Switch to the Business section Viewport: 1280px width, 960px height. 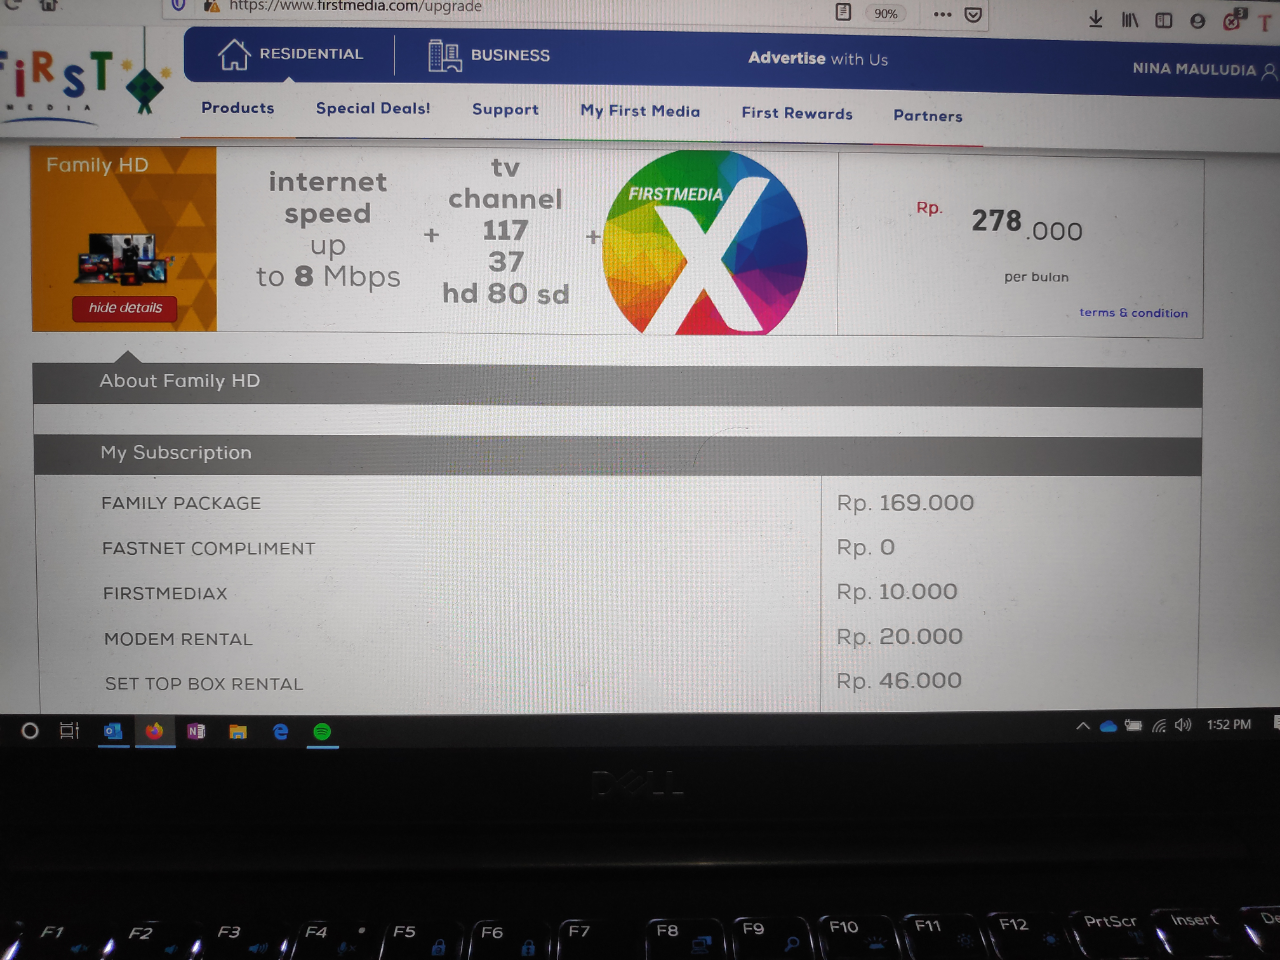click(489, 55)
